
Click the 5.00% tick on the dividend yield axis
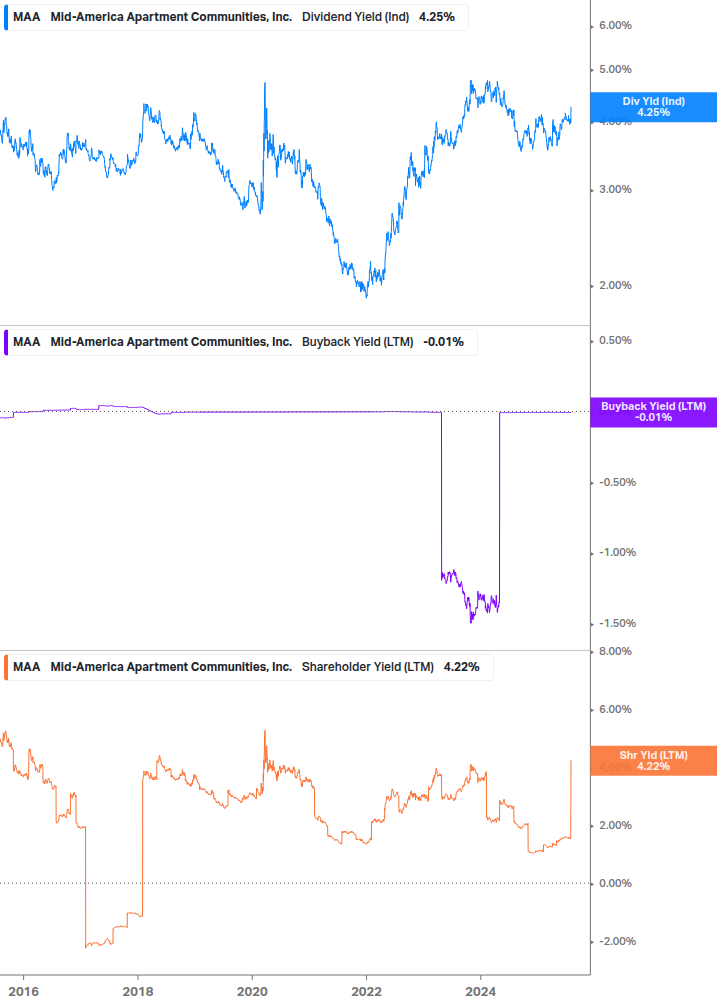[615, 69]
